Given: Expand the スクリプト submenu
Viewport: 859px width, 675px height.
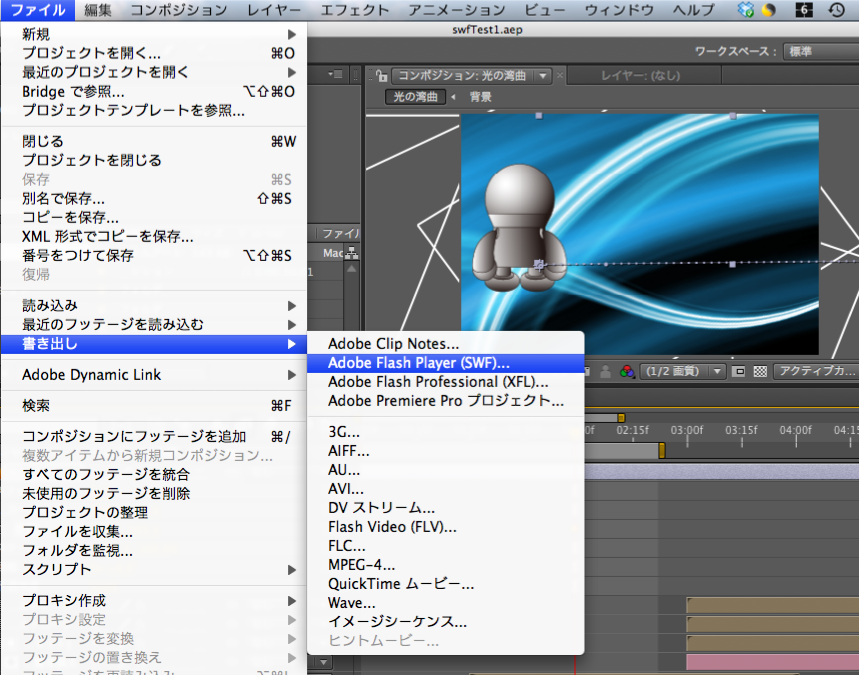Looking at the screenshot, I should click(153, 570).
